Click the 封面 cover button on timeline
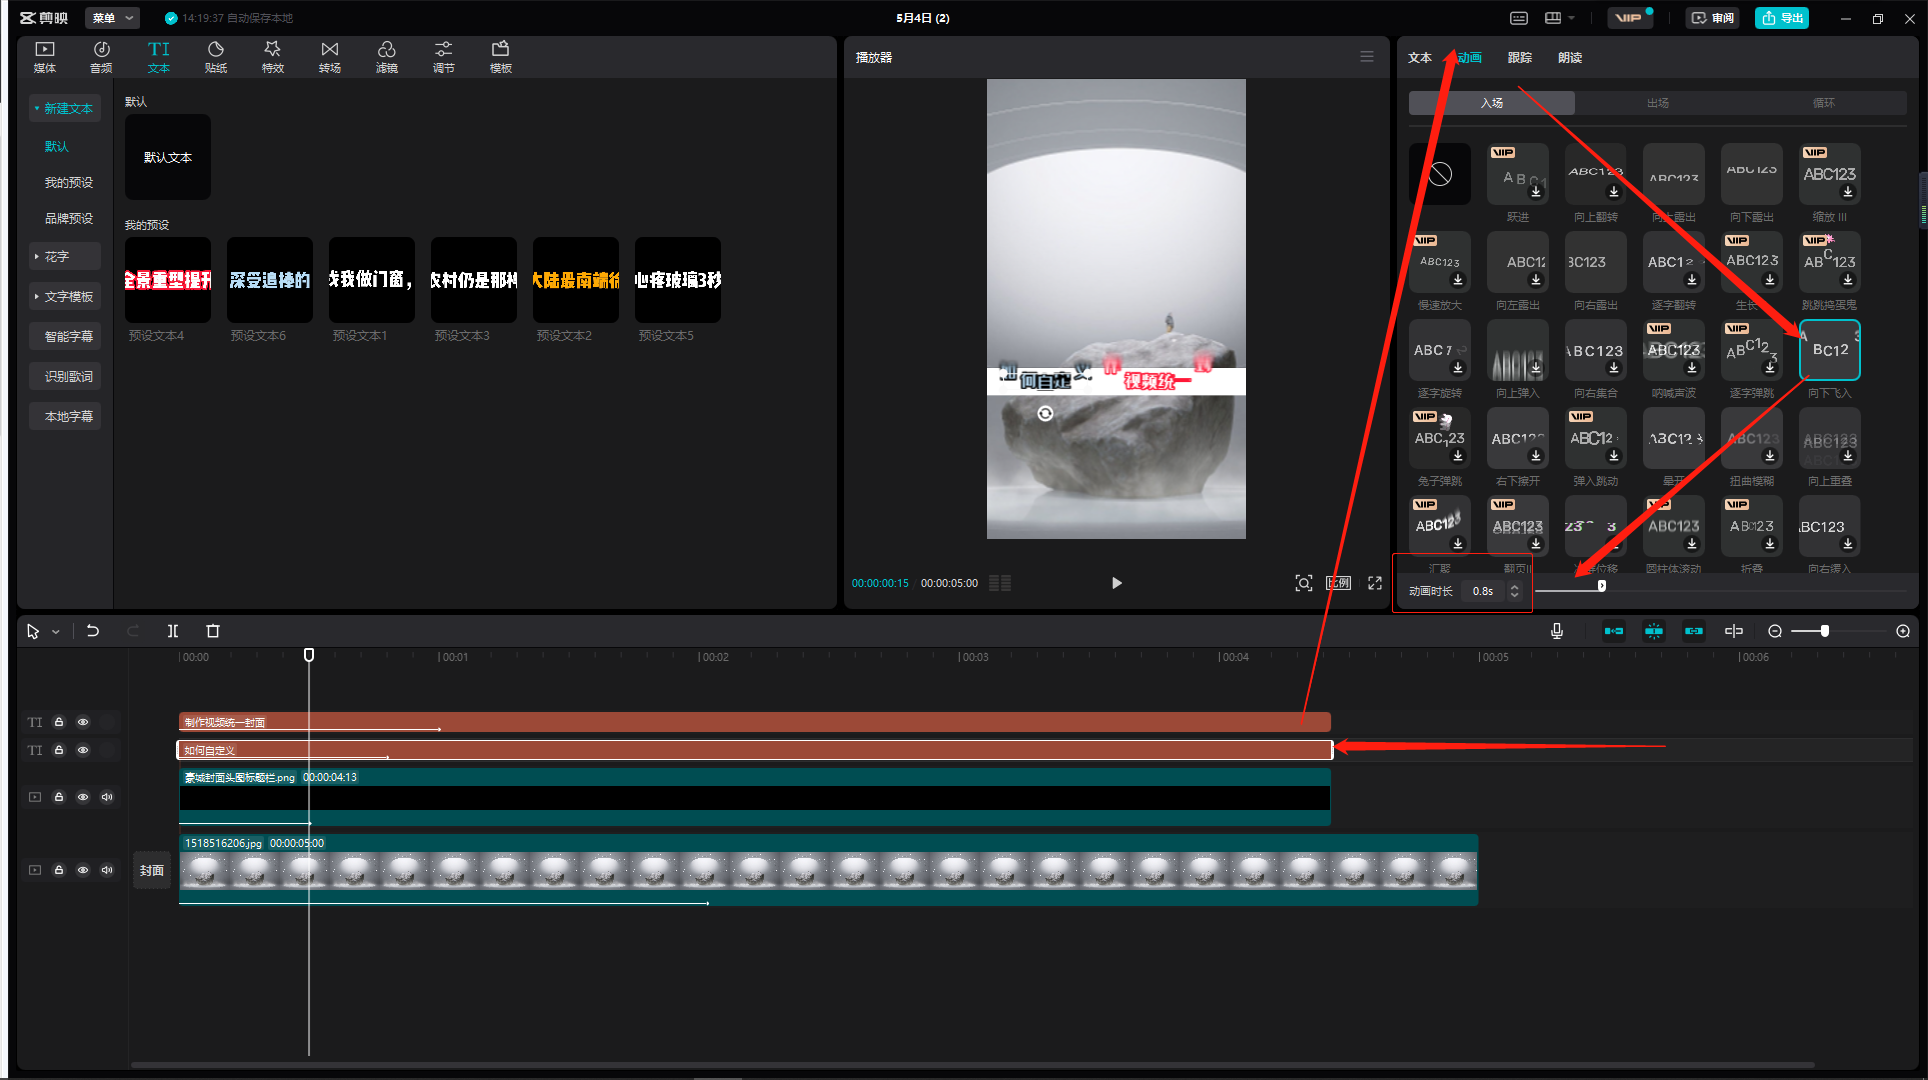 pyautogui.click(x=152, y=870)
